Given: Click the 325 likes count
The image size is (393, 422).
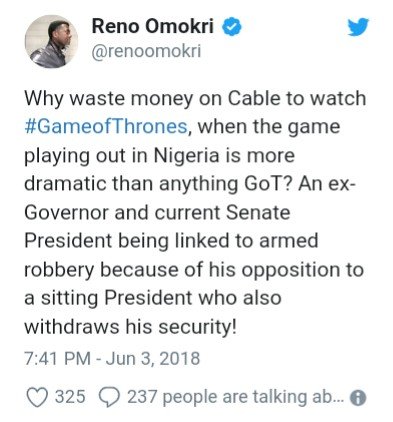Looking at the screenshot, I should tap(70, 397).
